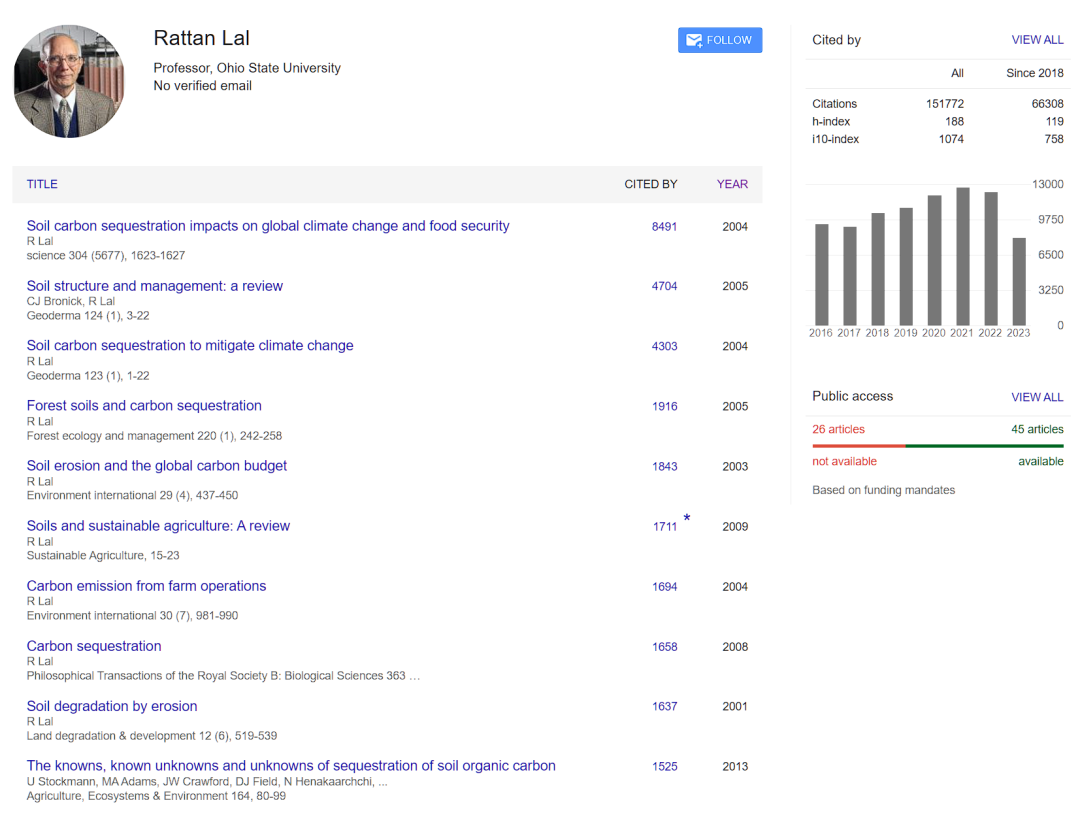The image size is (1080, 813).
Task: Click the Follow button with envelope icon
Action: click(719, 40)
